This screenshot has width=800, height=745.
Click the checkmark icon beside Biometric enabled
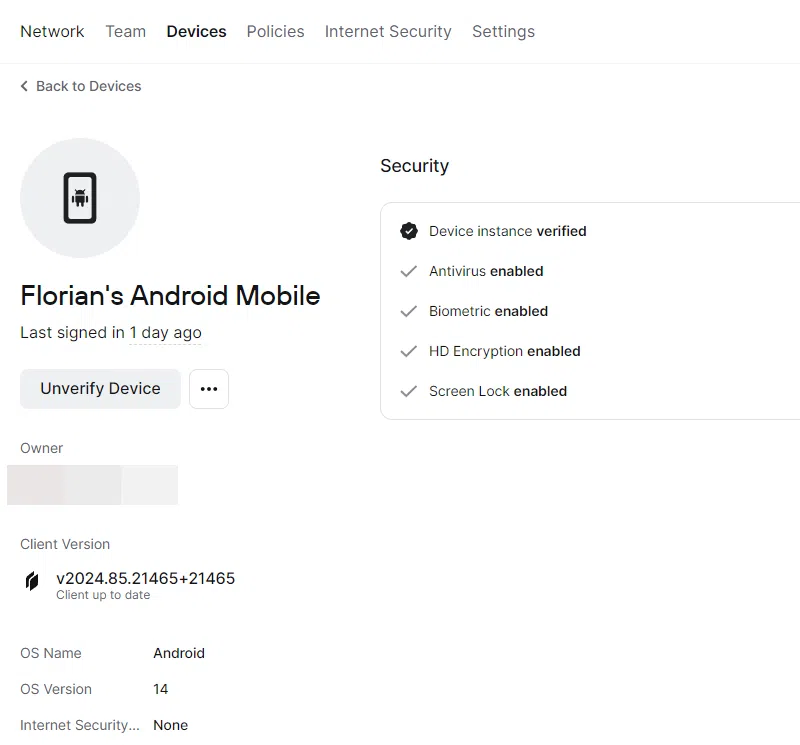tap(408, 311)
